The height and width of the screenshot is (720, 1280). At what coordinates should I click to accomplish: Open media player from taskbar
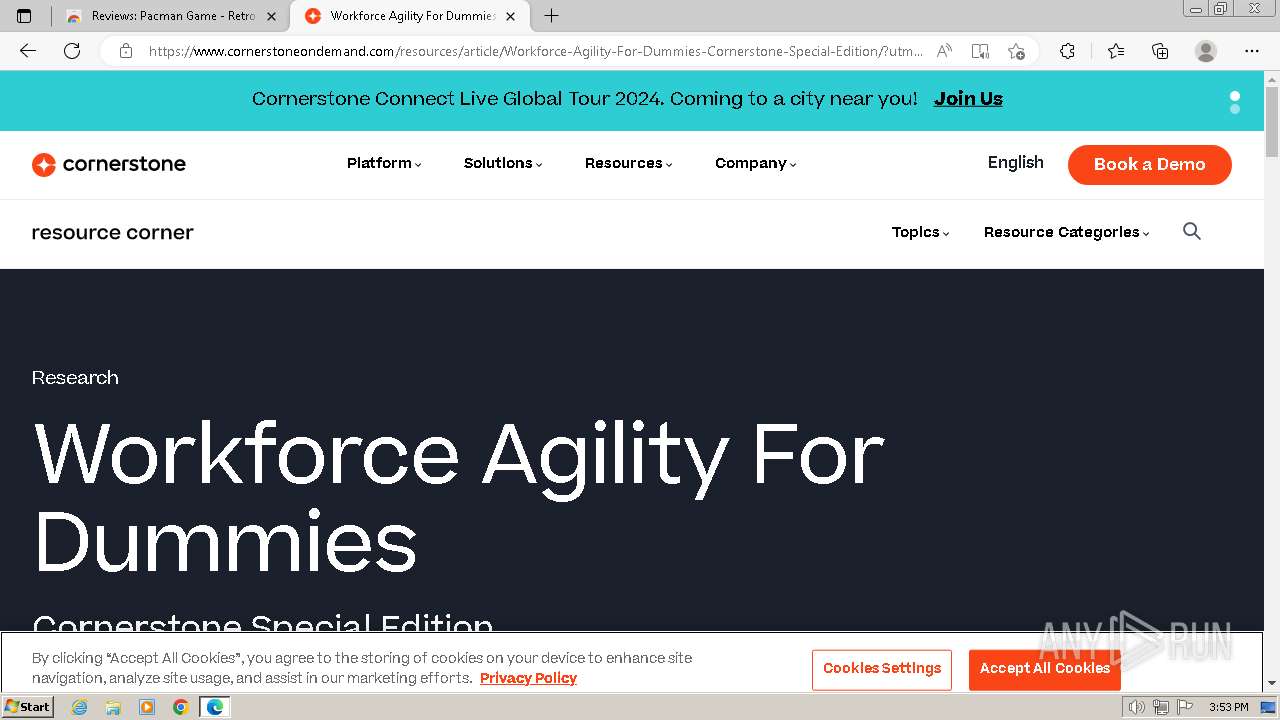click(147, 707)
